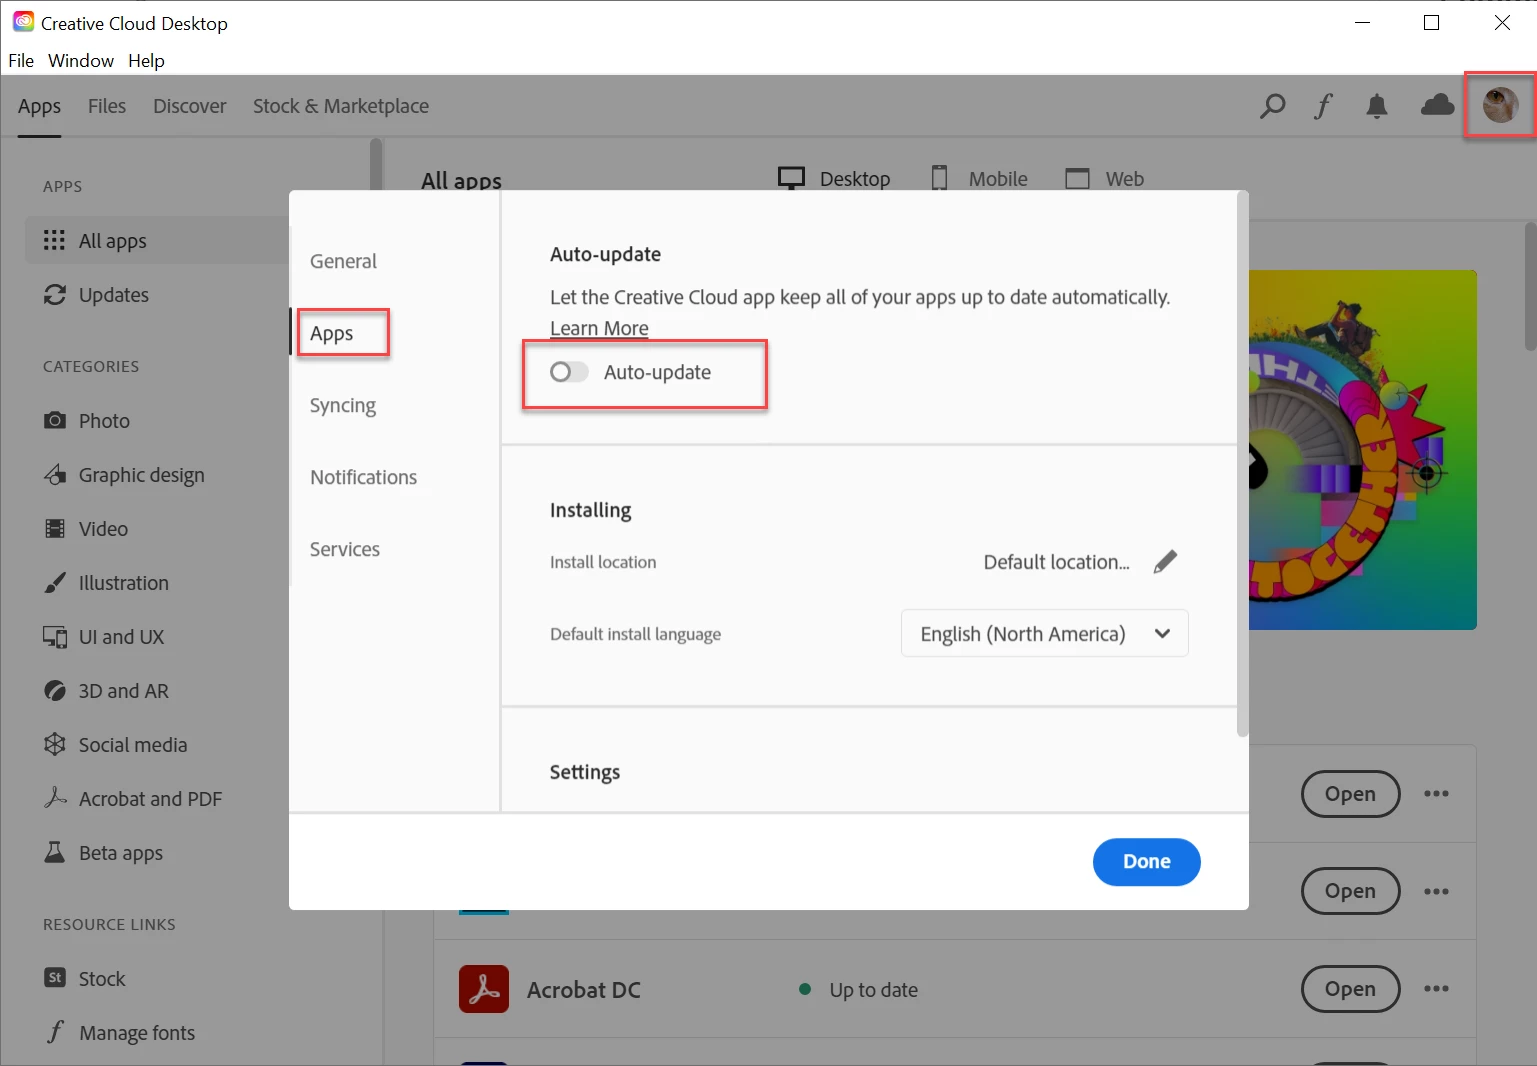The height and width of the screenshot is (1066, 1537).
Task: Open the Help menu
Action: click(146, 60)
